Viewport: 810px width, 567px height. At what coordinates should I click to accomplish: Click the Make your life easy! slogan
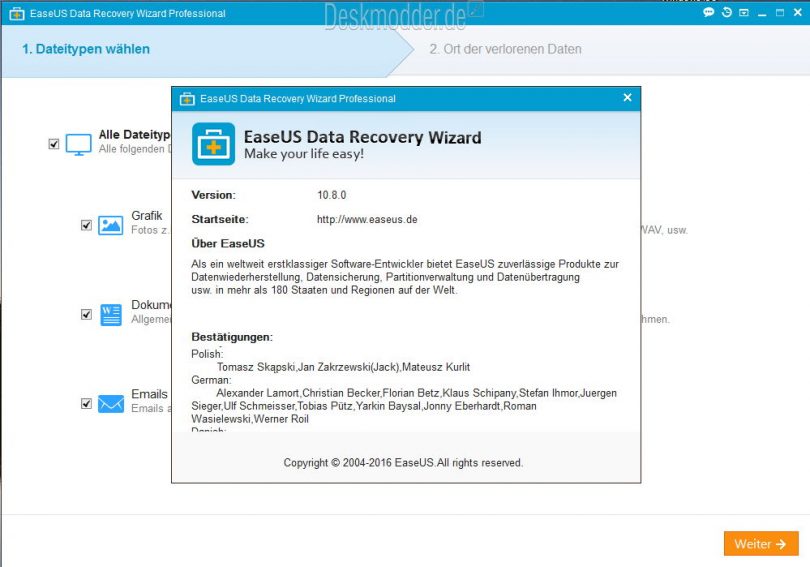click(304, 154)
